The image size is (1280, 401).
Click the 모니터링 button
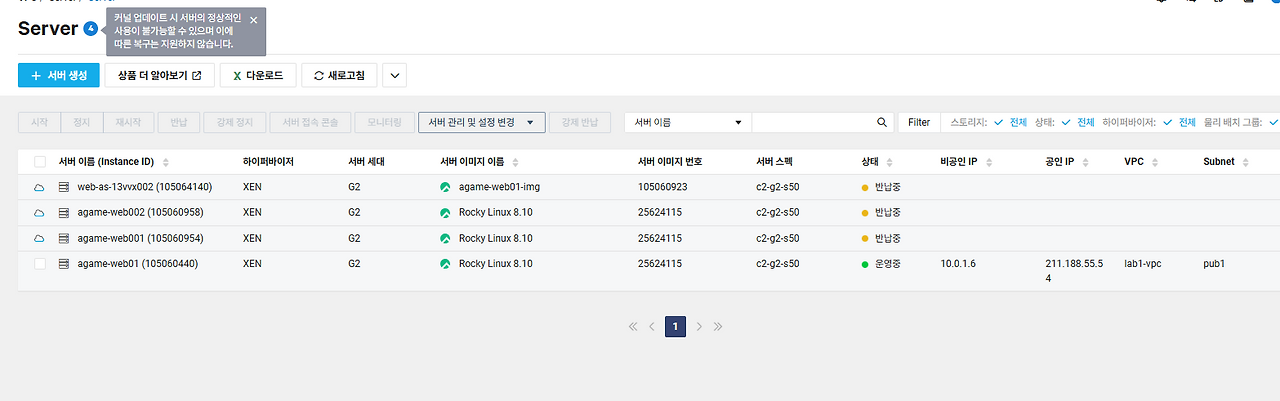pos(383,122)
